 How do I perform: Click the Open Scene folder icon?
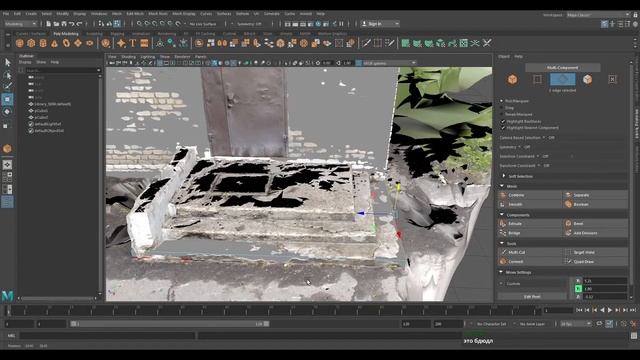[56, 24]
